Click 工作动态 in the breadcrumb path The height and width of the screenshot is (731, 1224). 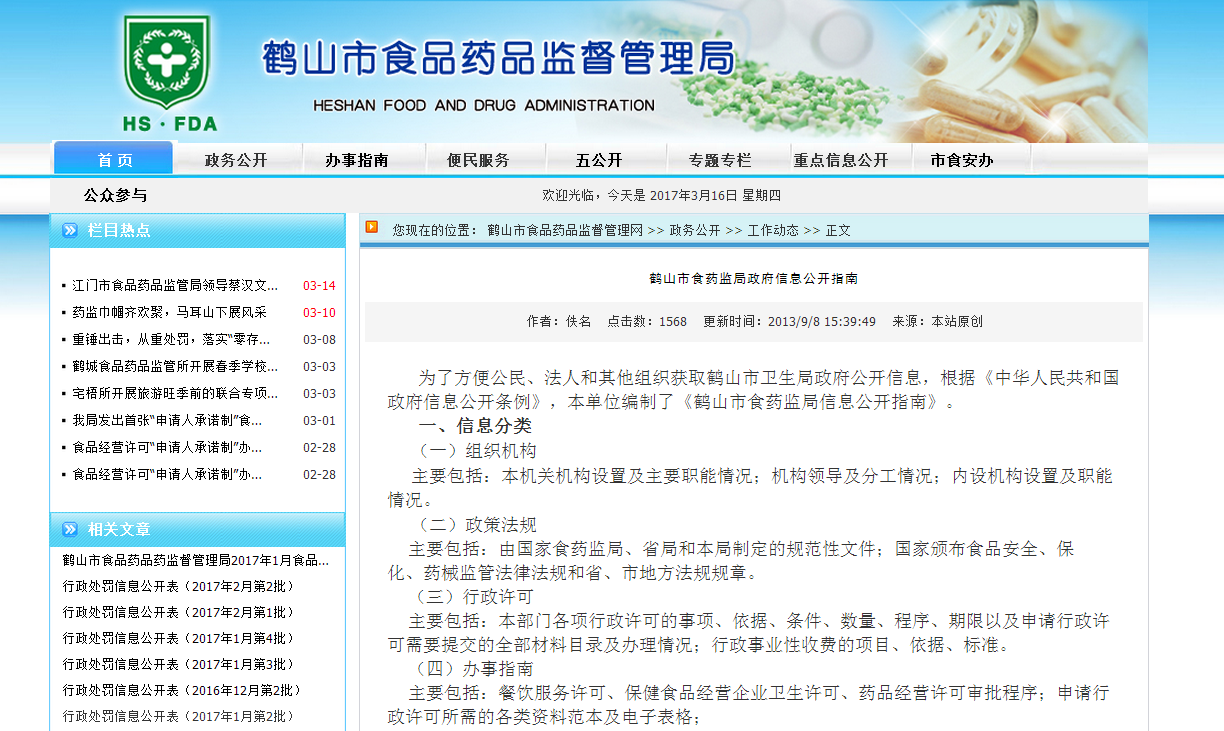tap(773, 230)
